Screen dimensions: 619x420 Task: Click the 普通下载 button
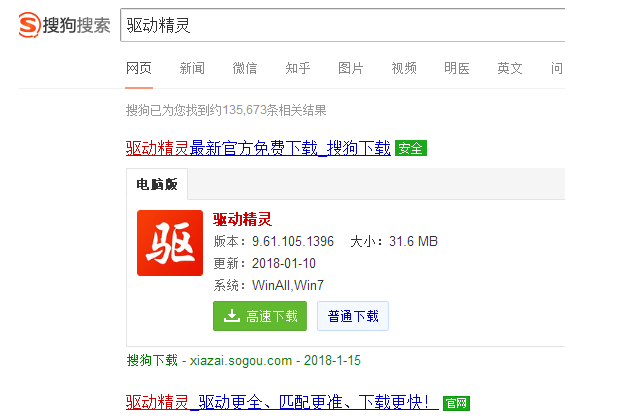coord(352,316)
